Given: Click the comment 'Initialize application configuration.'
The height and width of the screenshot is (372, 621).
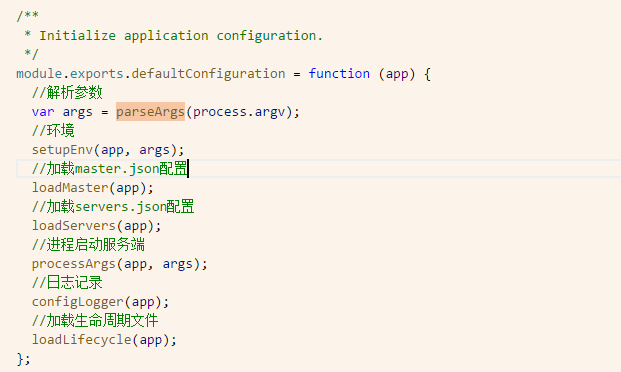Looking at the screenshot, I should pos(181,36).
